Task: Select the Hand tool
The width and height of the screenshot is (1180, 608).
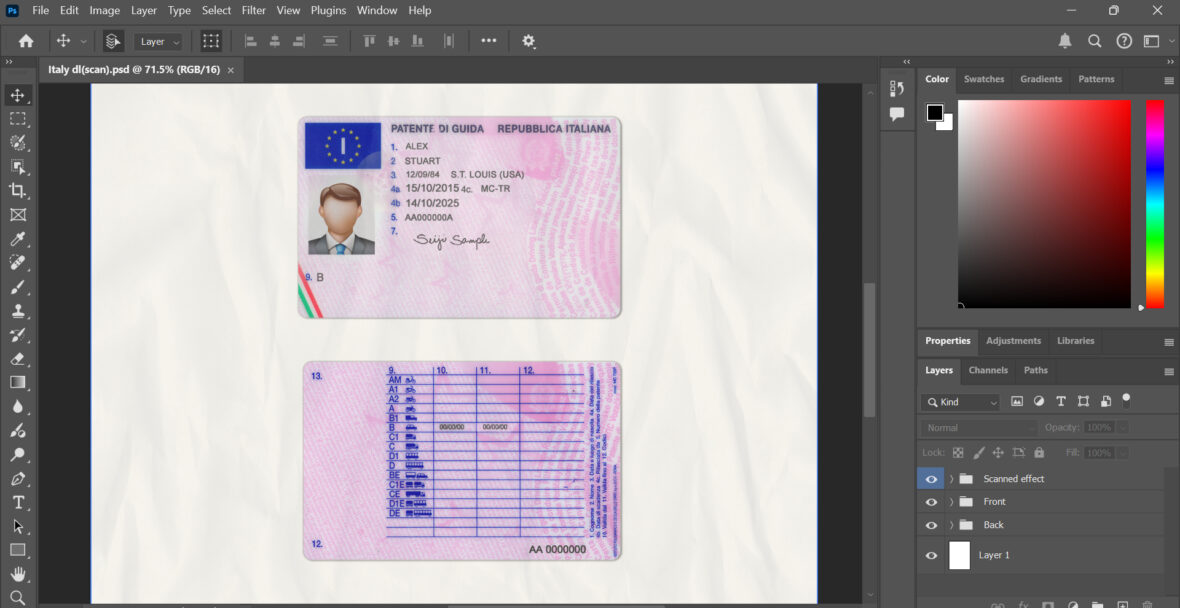Action: click(18, 574)
